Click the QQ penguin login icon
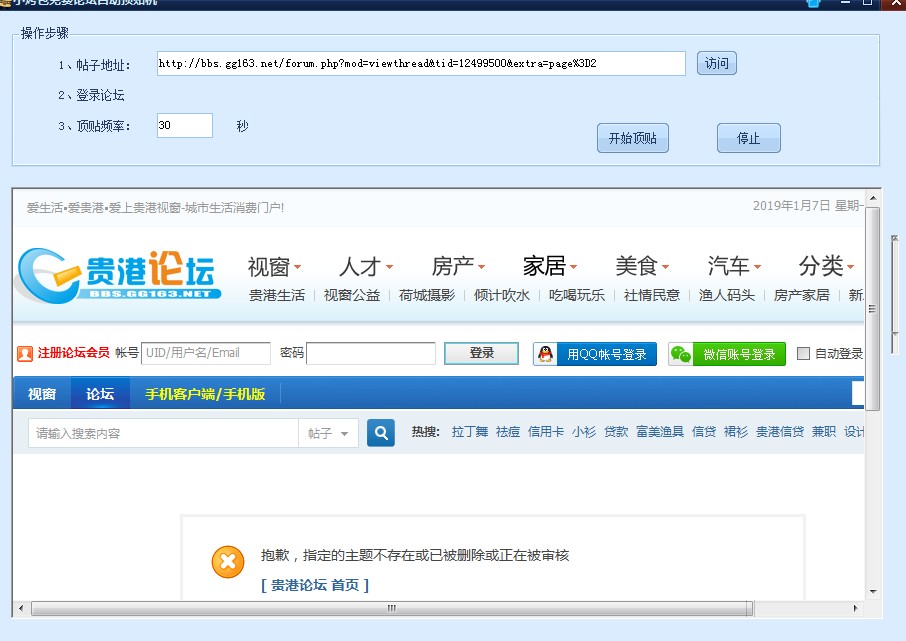Image resolution: width=906 pixels, height=641 pixels. 545,354
